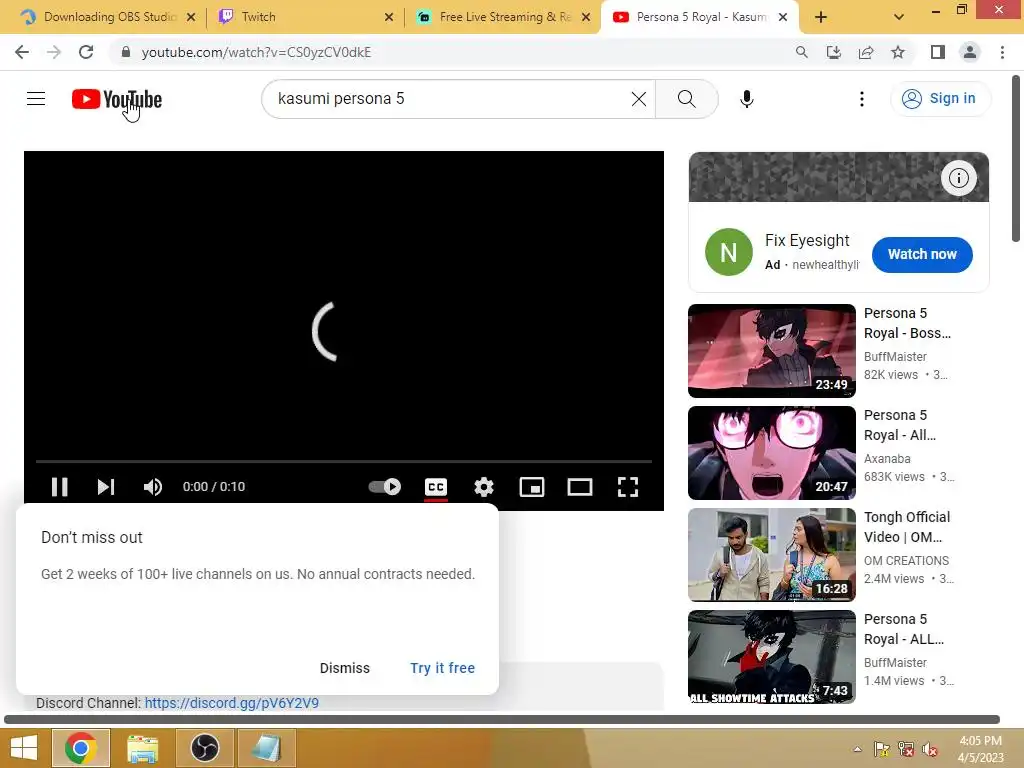The height and width of the screenshot is (768, 1024).
Task: Open Persona 5 Royal Boss video thumbnail
Action: pos(771,351)
